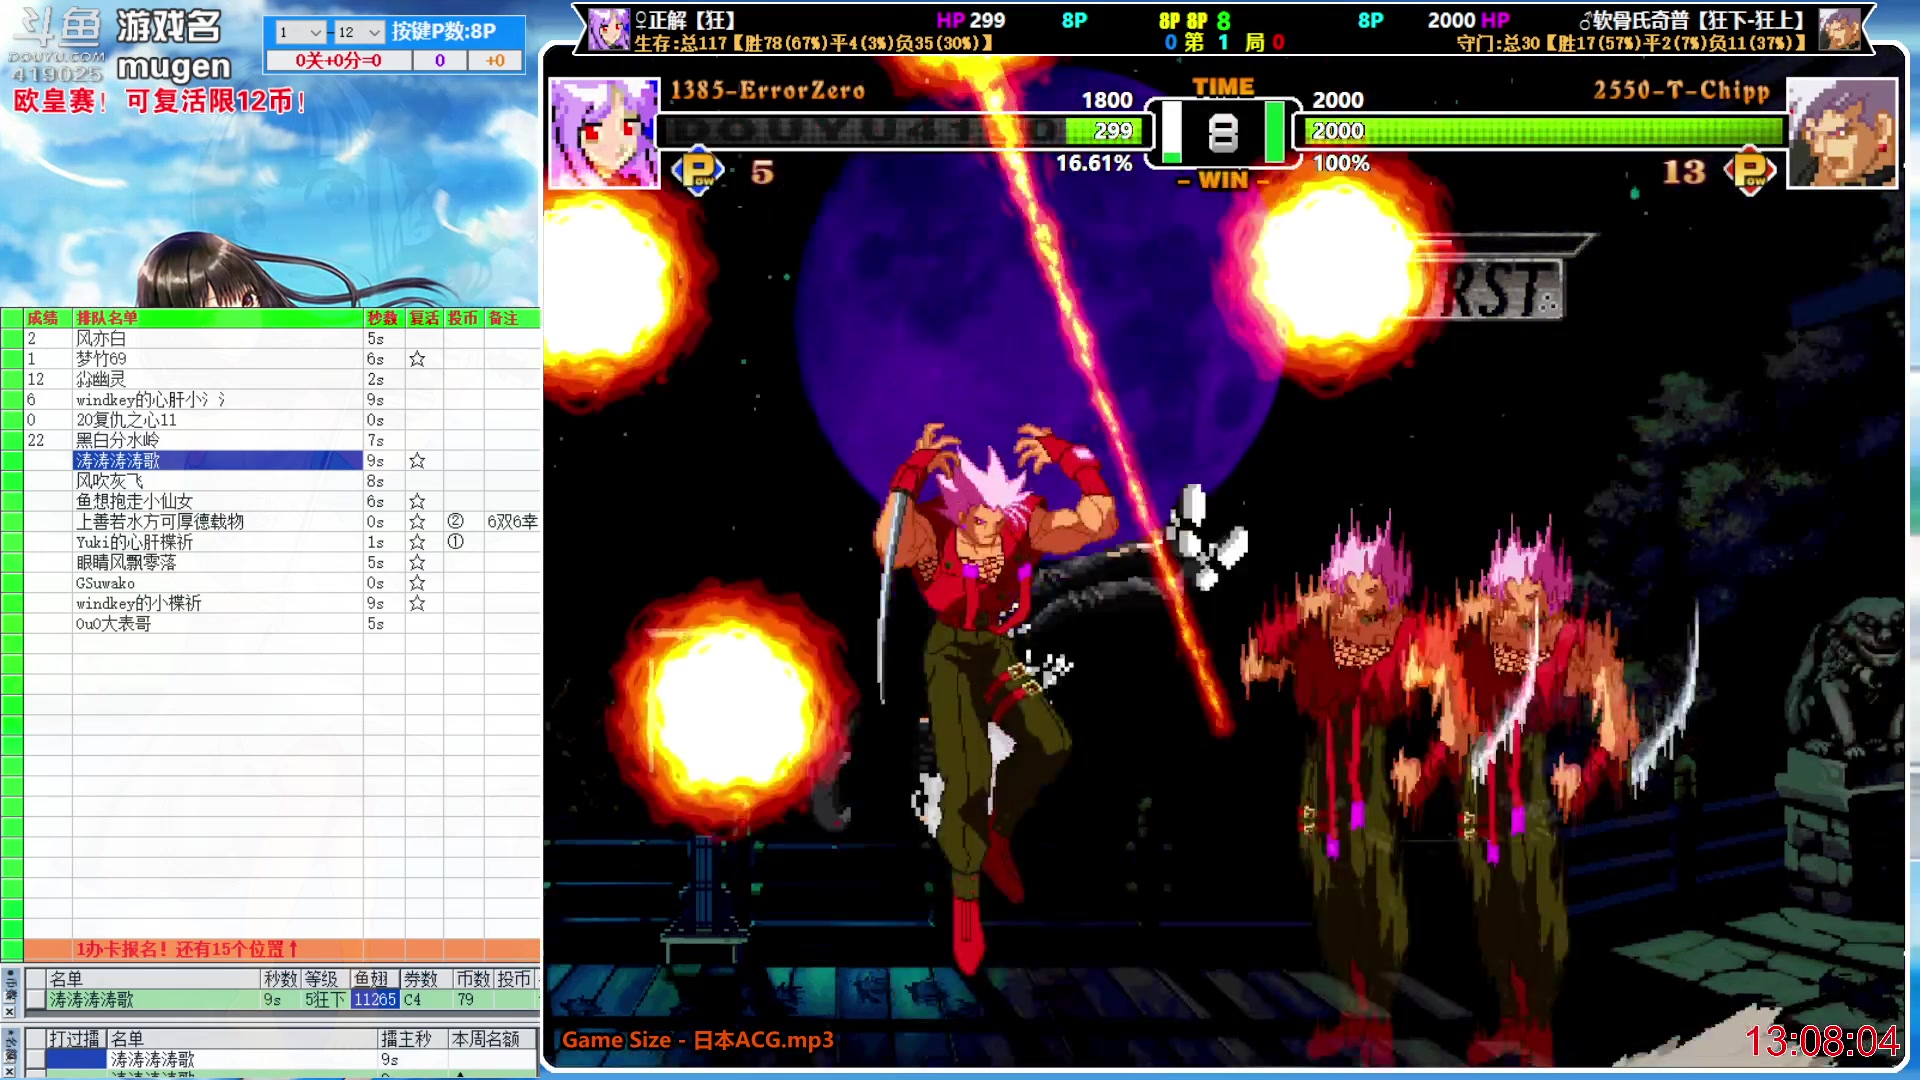Close the lower bottom-left list panel
1920x1080 pixels.
coord(9,1072)
